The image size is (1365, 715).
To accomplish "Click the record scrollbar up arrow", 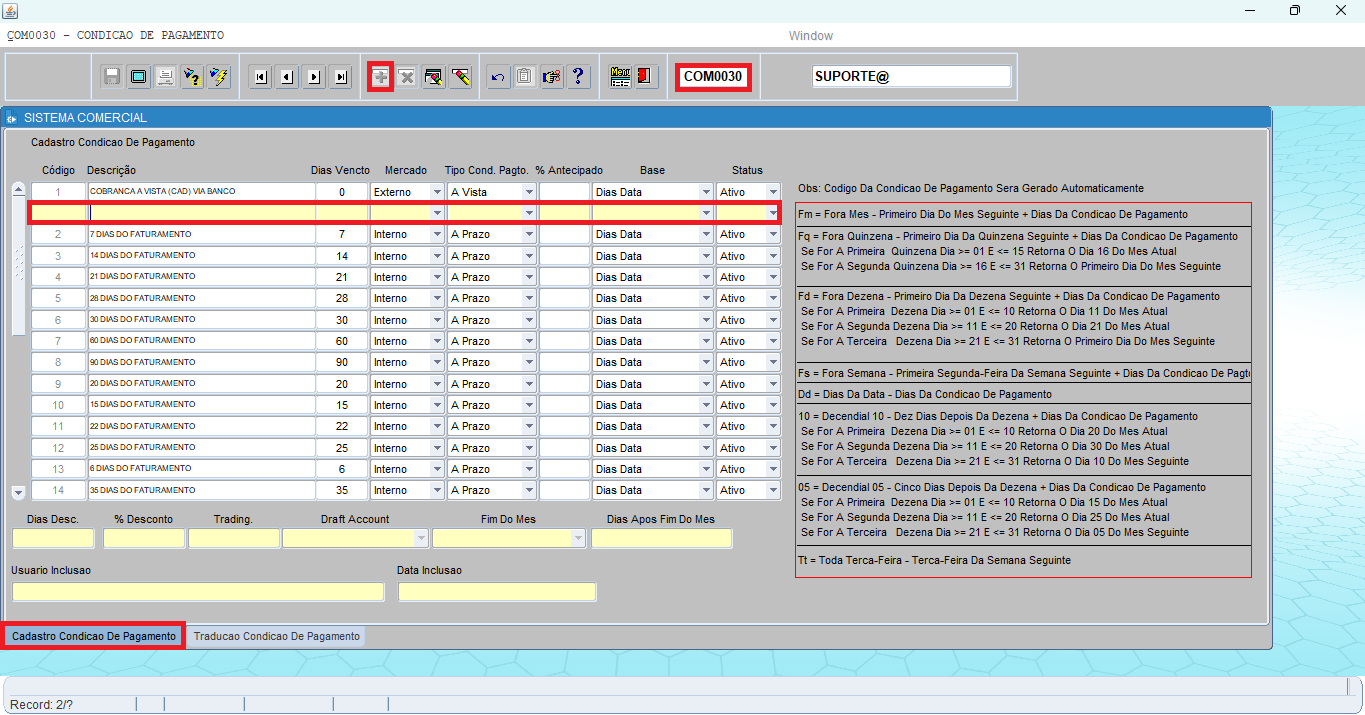I will pyautogui.click(x=18, y=191).
